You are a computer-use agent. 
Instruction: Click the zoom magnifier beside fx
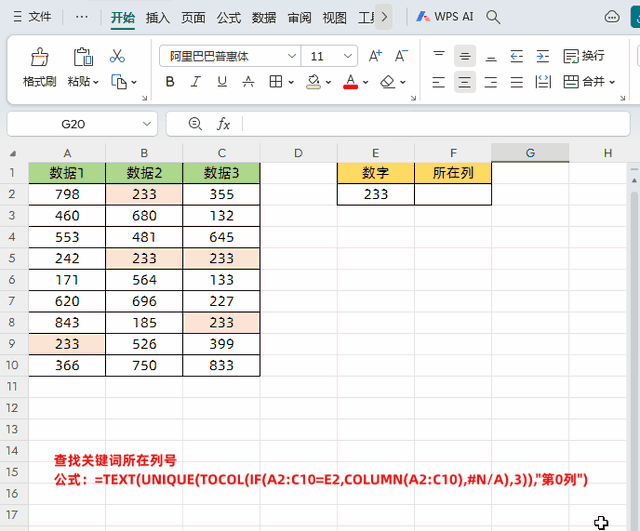click(x=195, y=124)
